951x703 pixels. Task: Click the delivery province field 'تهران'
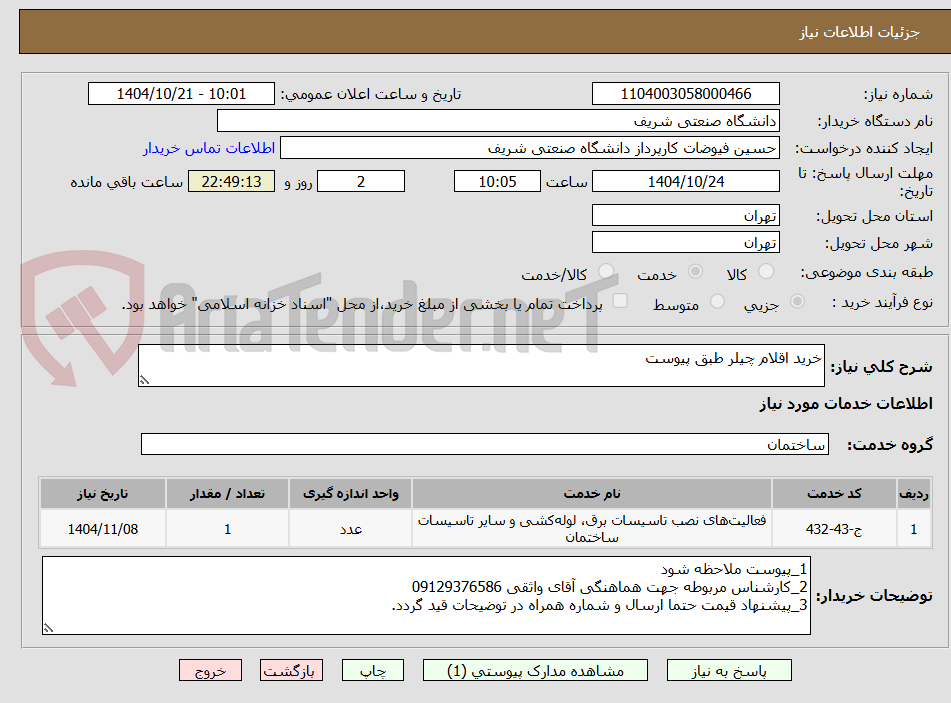coord(685,215)
